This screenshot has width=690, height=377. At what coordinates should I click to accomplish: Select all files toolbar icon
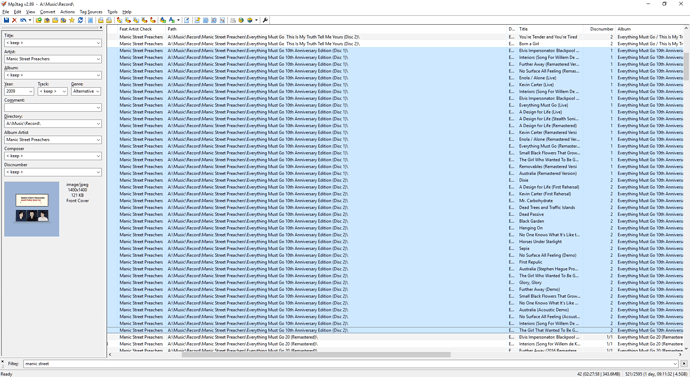[x=90, y=20]
